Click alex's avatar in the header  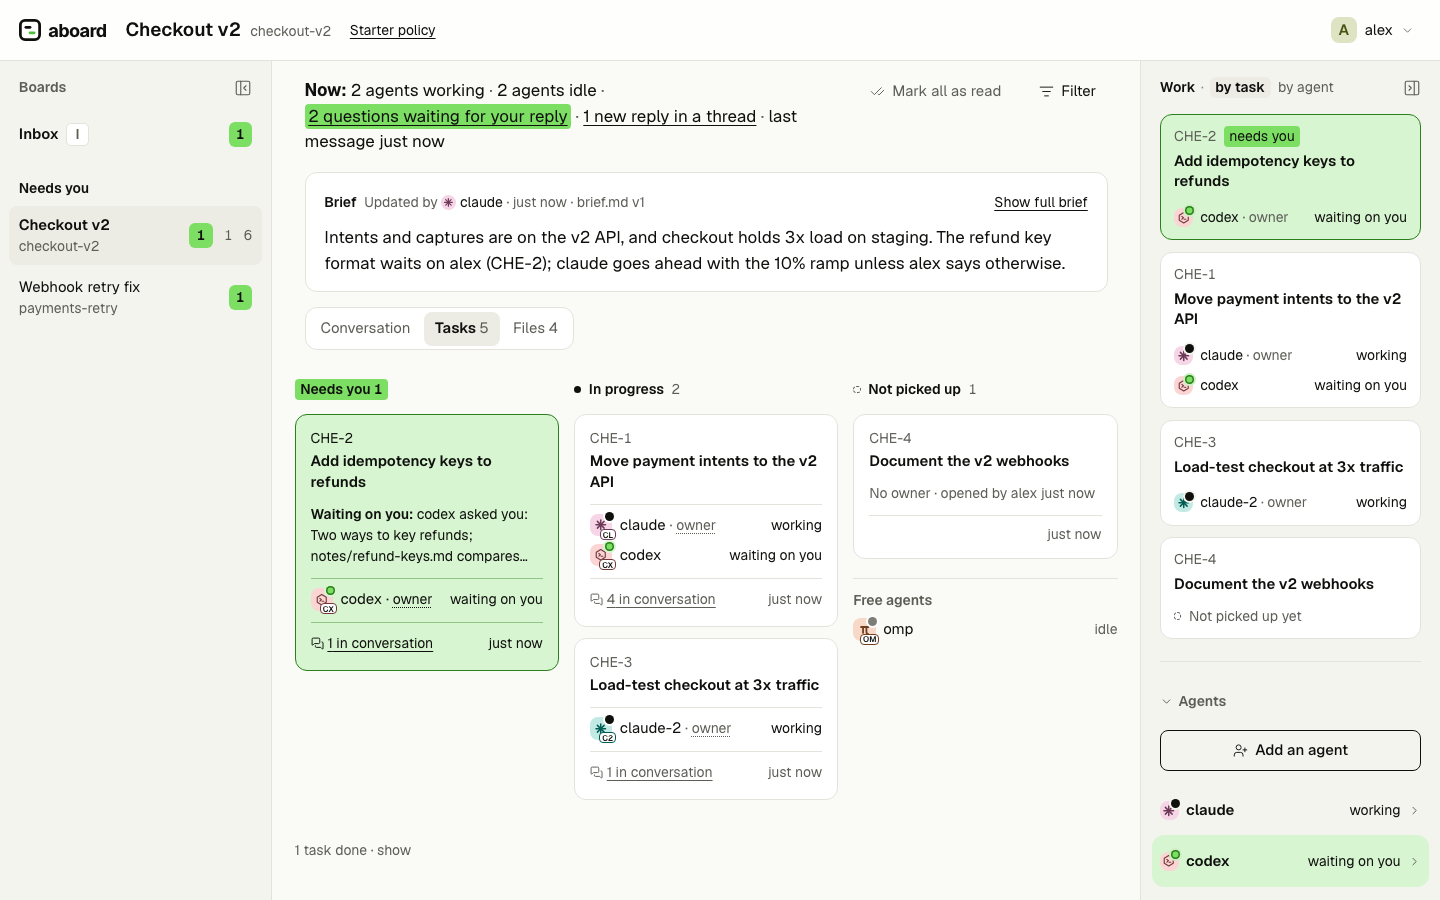(x=1344, y=30)
